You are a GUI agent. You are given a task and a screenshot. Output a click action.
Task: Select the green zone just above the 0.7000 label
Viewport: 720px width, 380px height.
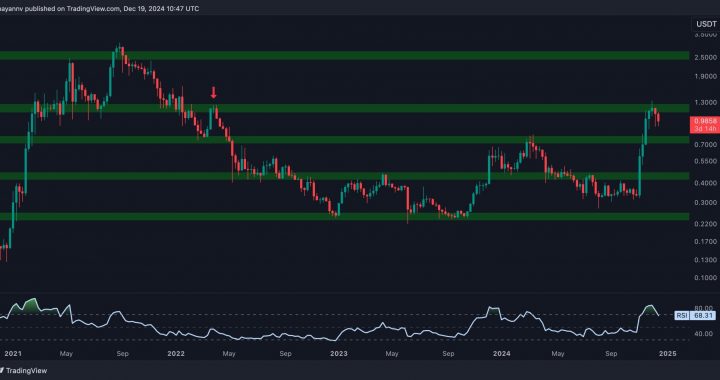[x=344, y=140]
